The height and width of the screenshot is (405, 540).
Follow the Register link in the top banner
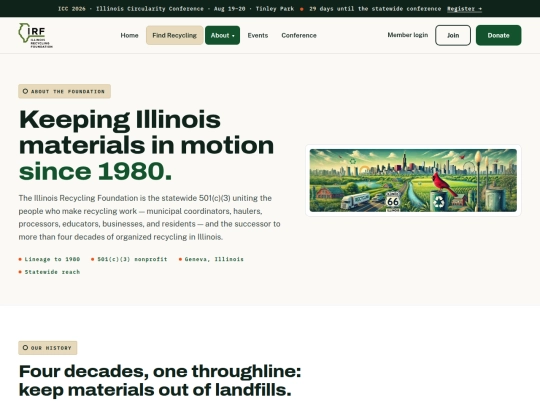coord(464,9)
